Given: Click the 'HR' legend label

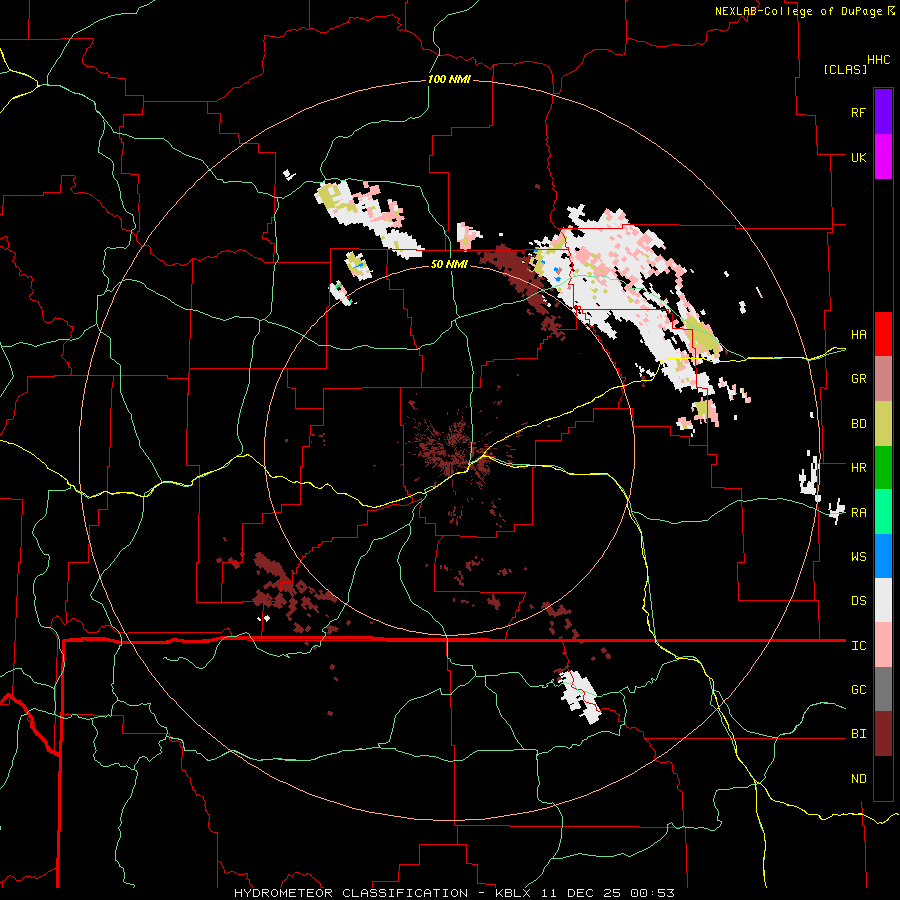Looking at the screenshot, I should tap(858, 468).
